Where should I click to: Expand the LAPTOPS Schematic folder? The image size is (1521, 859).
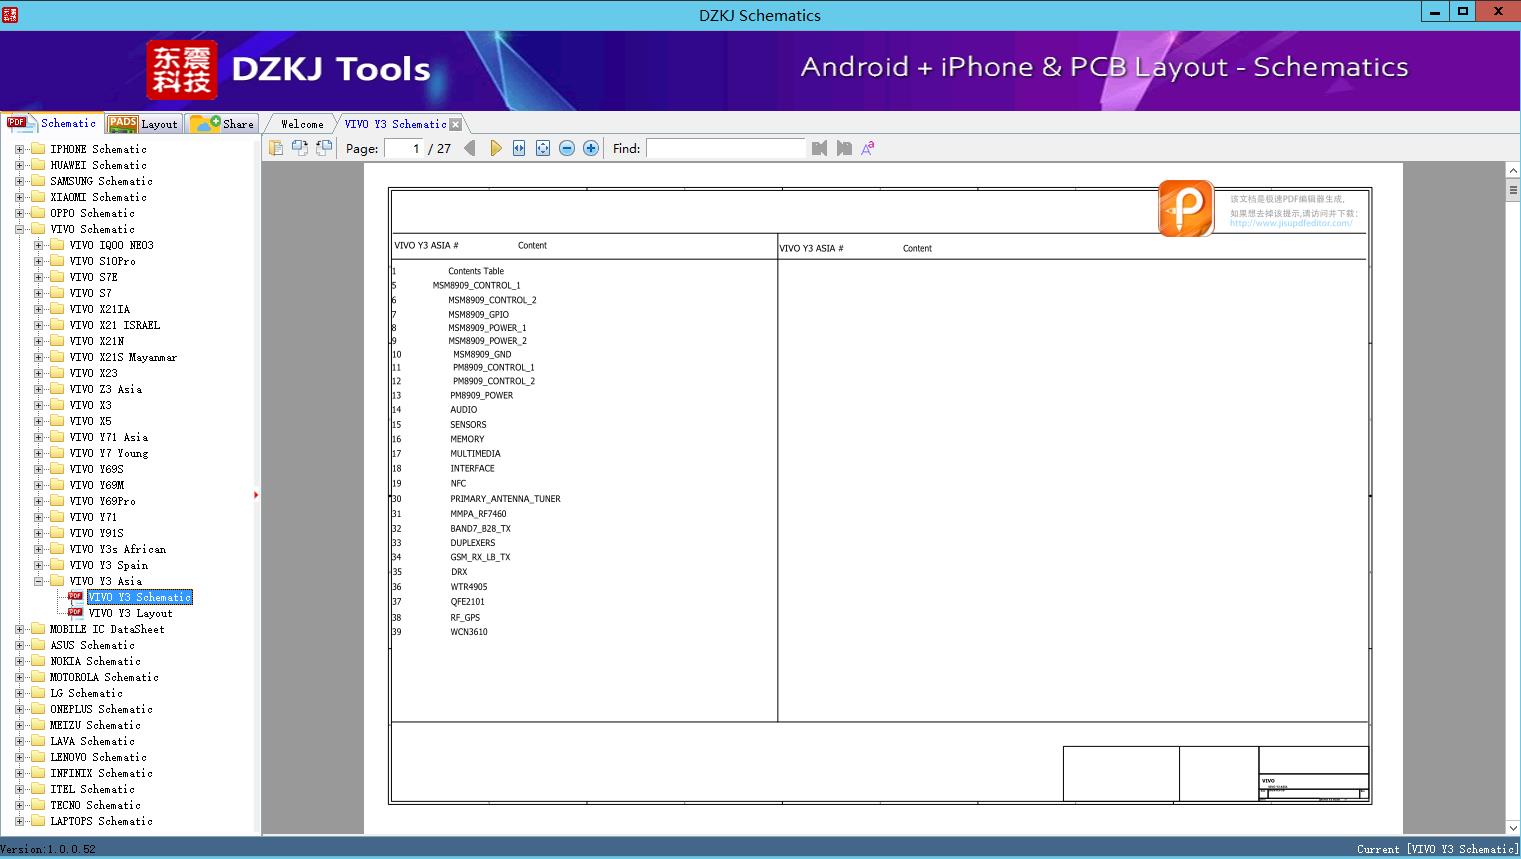coord(19,821)
